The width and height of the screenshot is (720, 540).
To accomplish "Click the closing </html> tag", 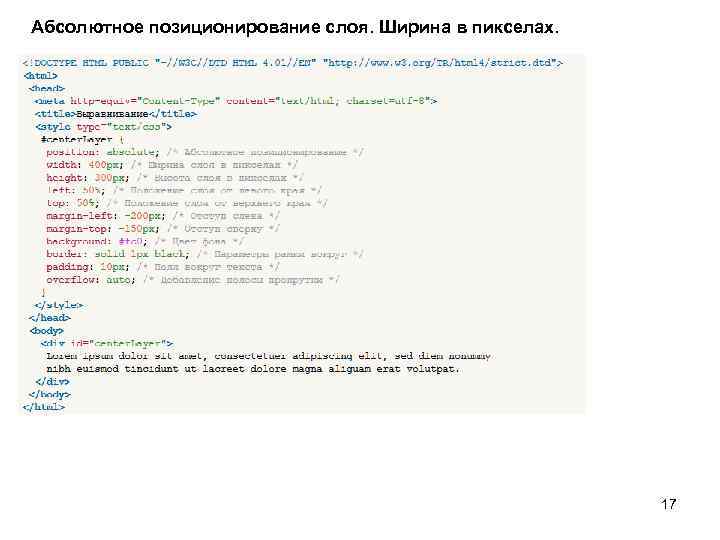I will tap(44, 407).
